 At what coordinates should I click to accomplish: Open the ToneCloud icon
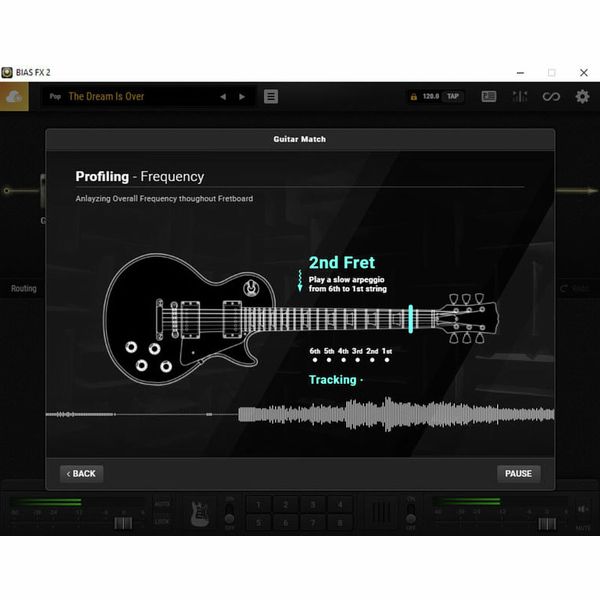pyautogui.click(x=14, y=96)
